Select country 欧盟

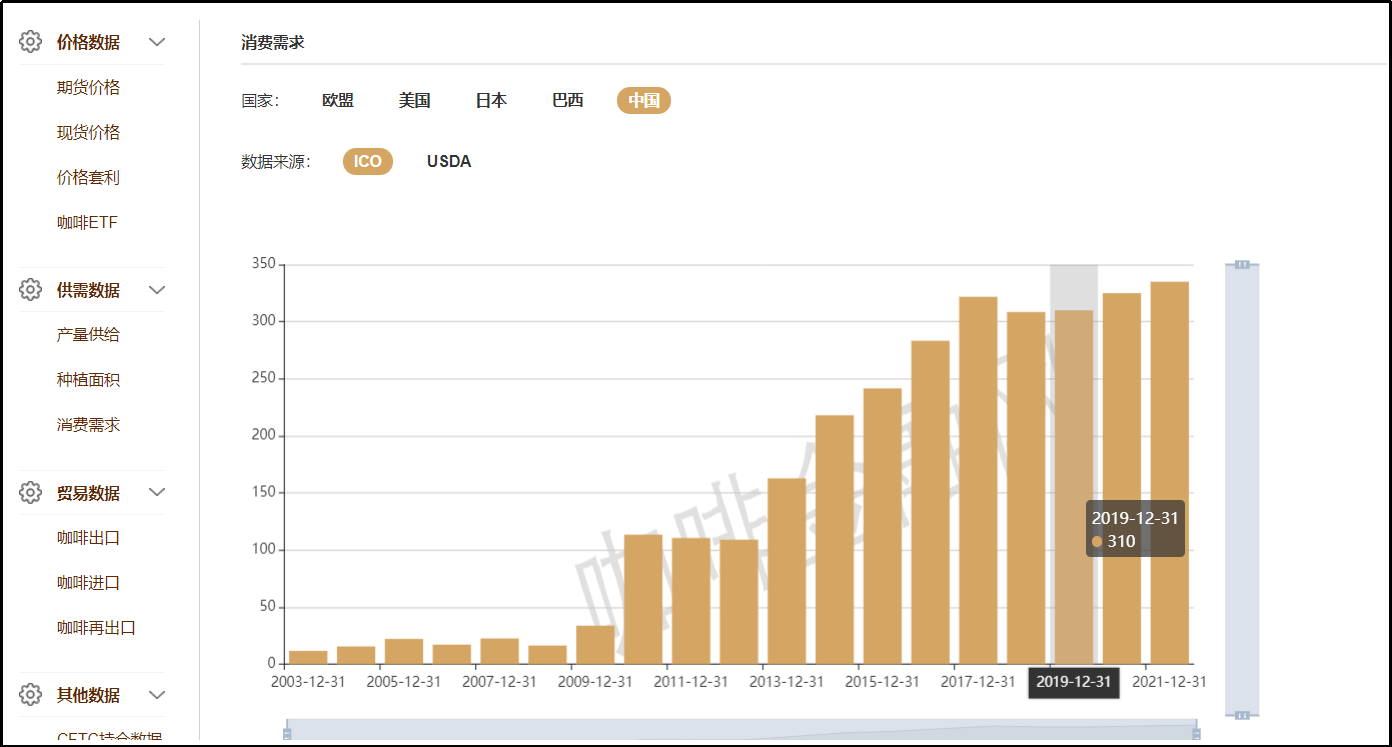point(338,100)
